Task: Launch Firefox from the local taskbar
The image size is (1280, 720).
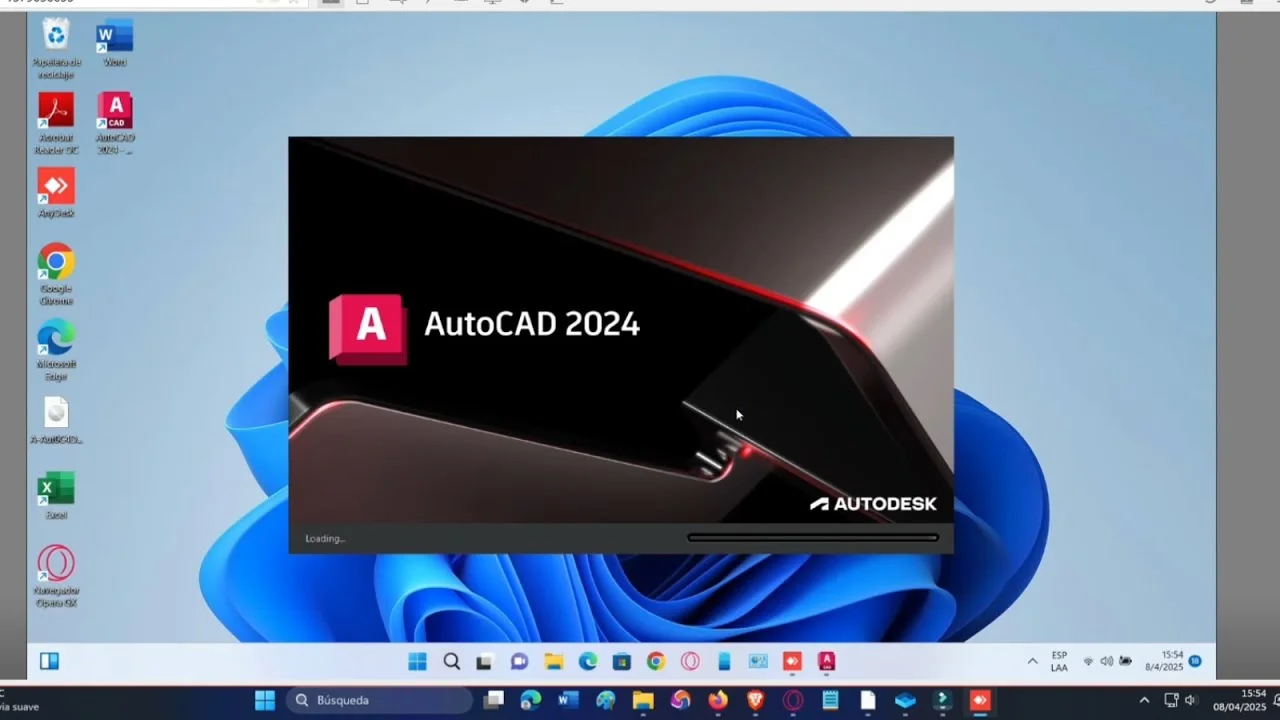Action: point(718,700)
